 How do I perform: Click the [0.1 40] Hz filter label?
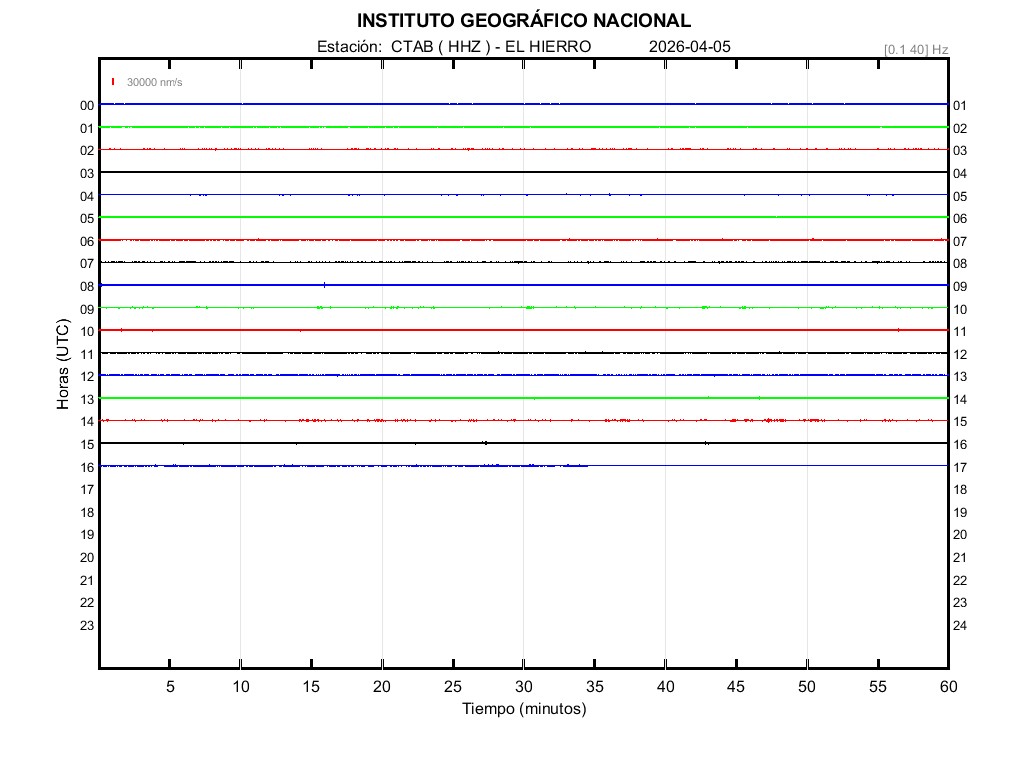tap(916, 49)
